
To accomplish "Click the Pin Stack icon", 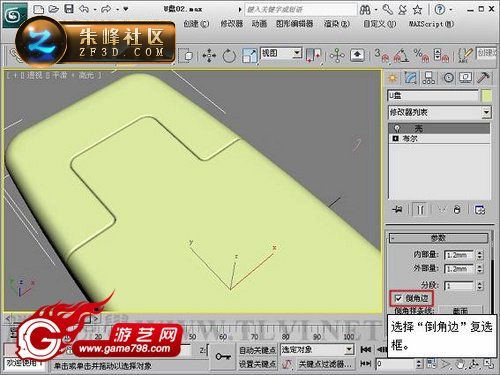I will [397, 210].
